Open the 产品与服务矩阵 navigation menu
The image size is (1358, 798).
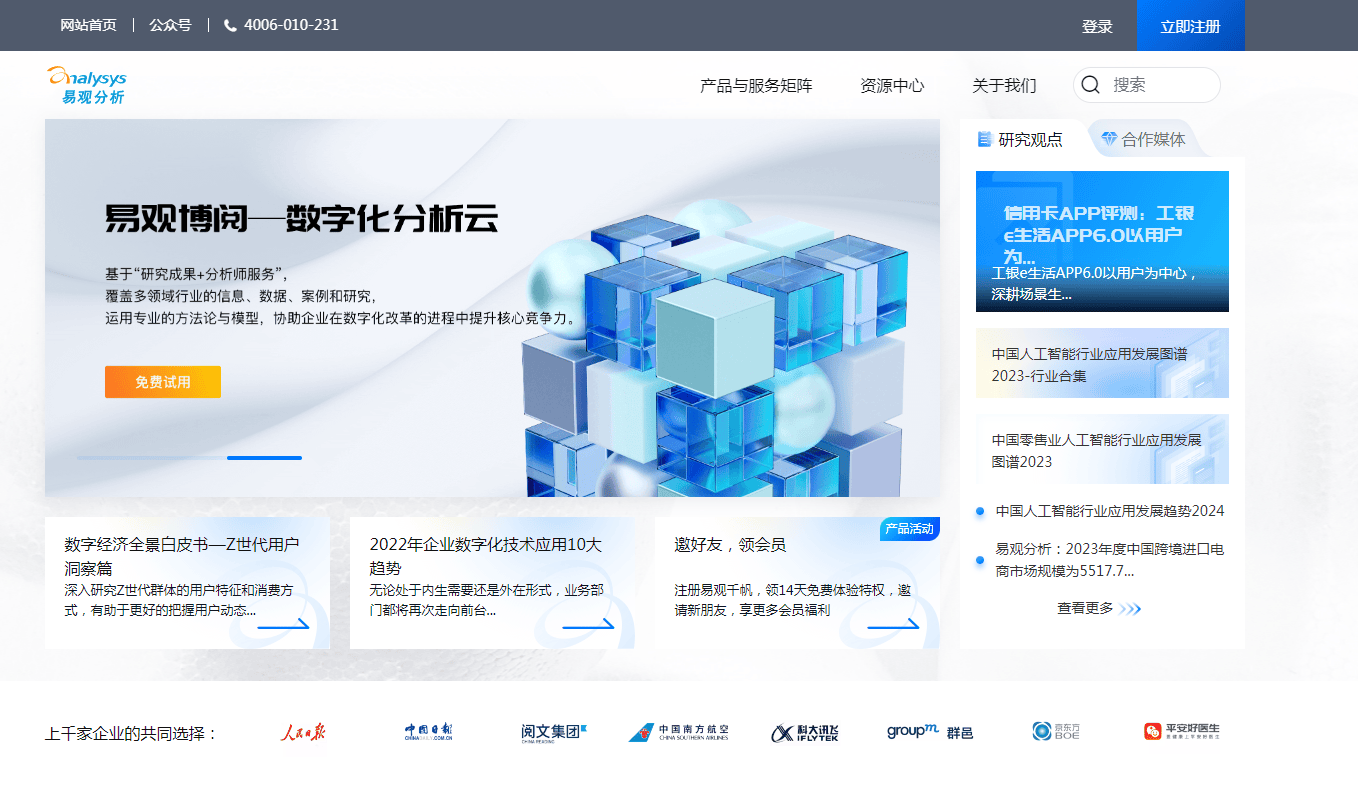coord(755,85)
